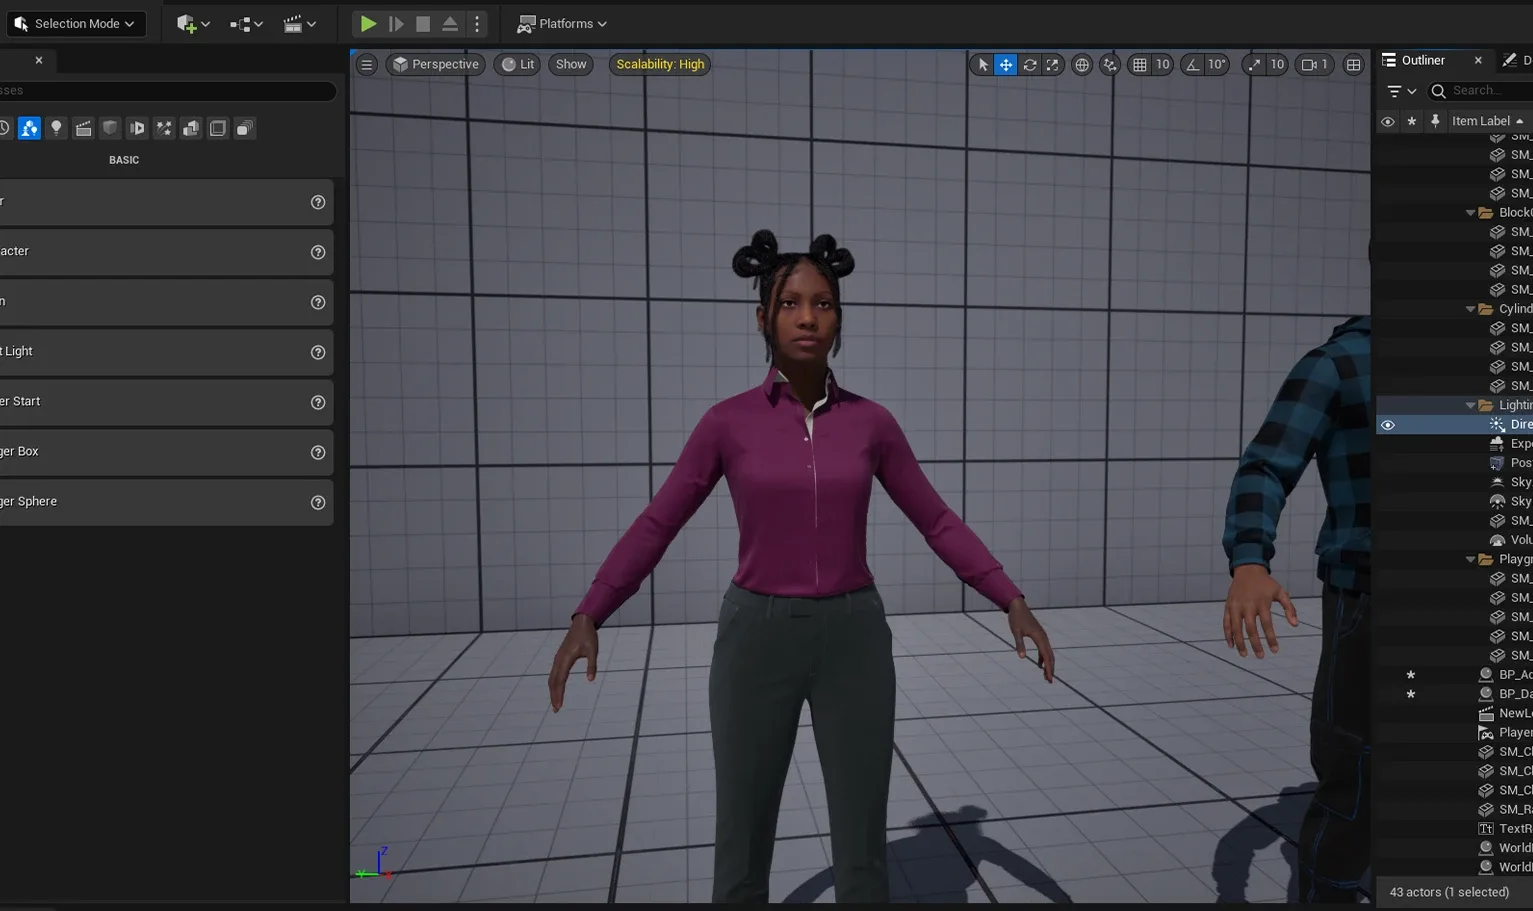This screenshot has width=1533, height=911.
Task: Choose the Select objects arrow tool
Action: click(983, 64)
